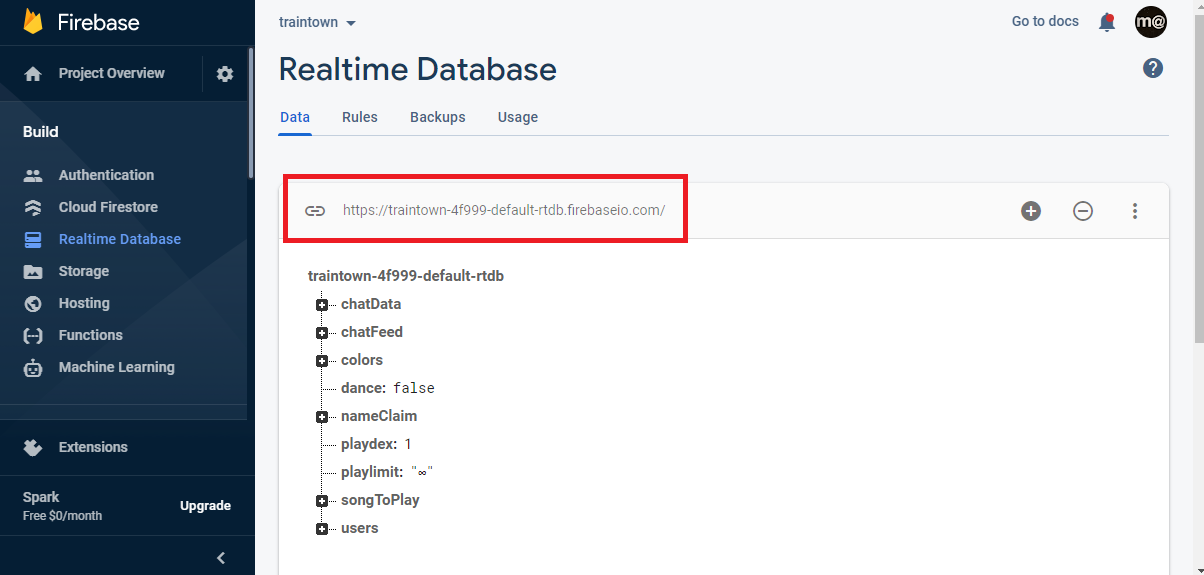
Task: Open Cloud Firestore in the sidebar
Action: coord(108,207)
